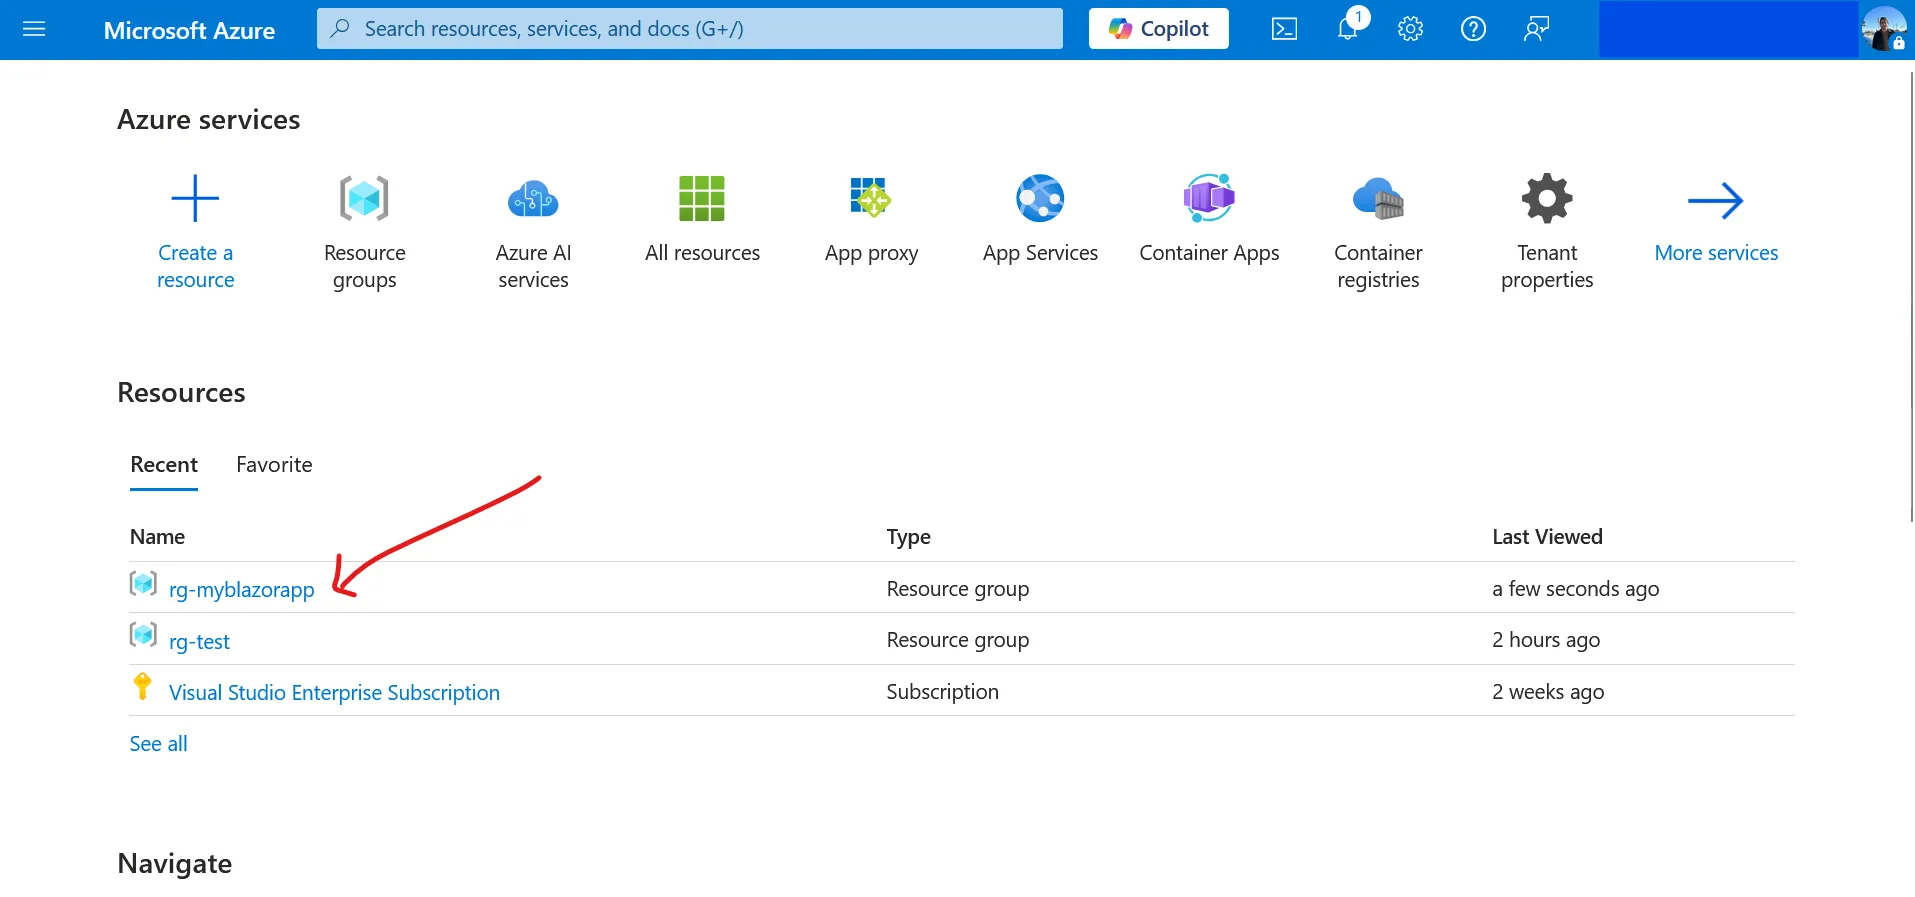Click the page vertical scrollbar
Screen dimensions: 1915x897
coord(1911,296)
